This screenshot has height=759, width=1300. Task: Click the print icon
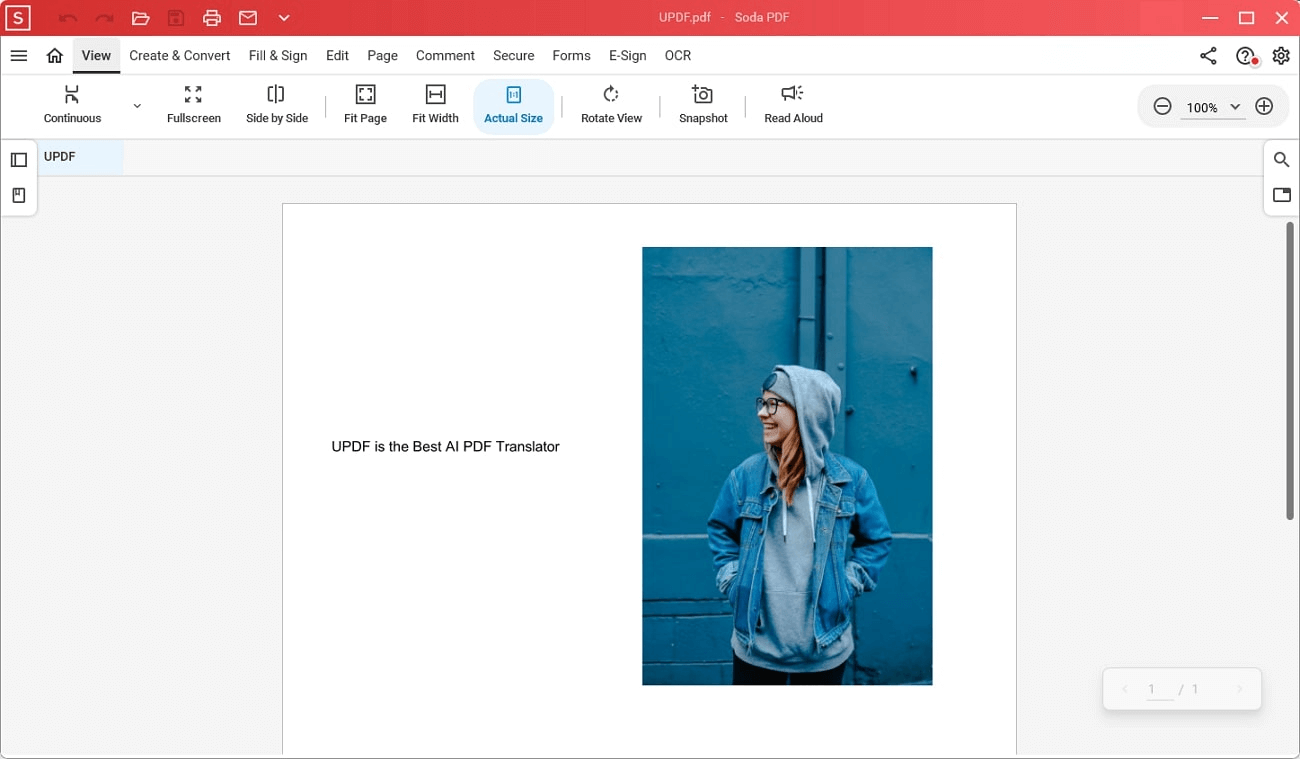212,18
